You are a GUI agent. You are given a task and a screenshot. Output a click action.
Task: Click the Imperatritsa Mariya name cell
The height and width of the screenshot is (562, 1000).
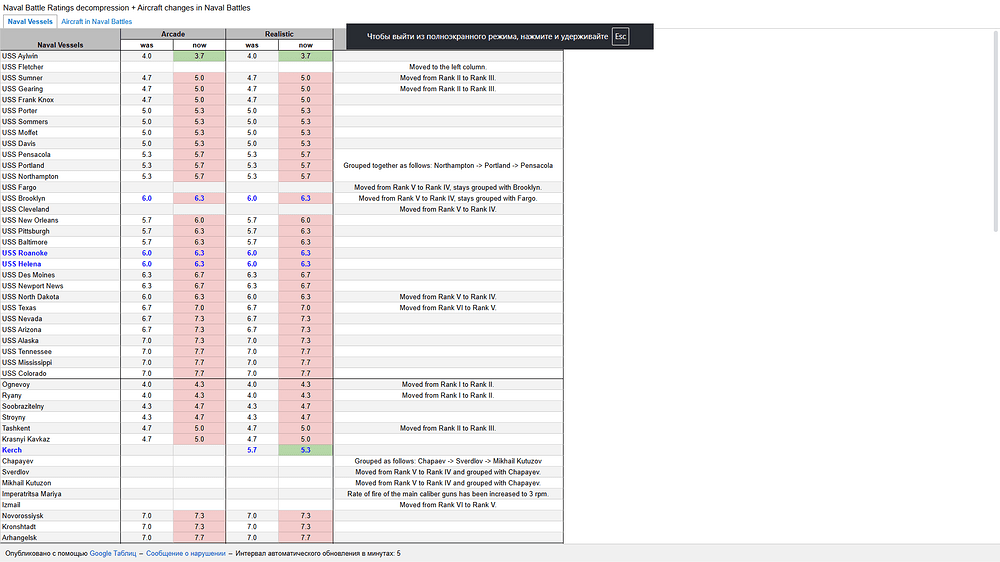(60, 494)
